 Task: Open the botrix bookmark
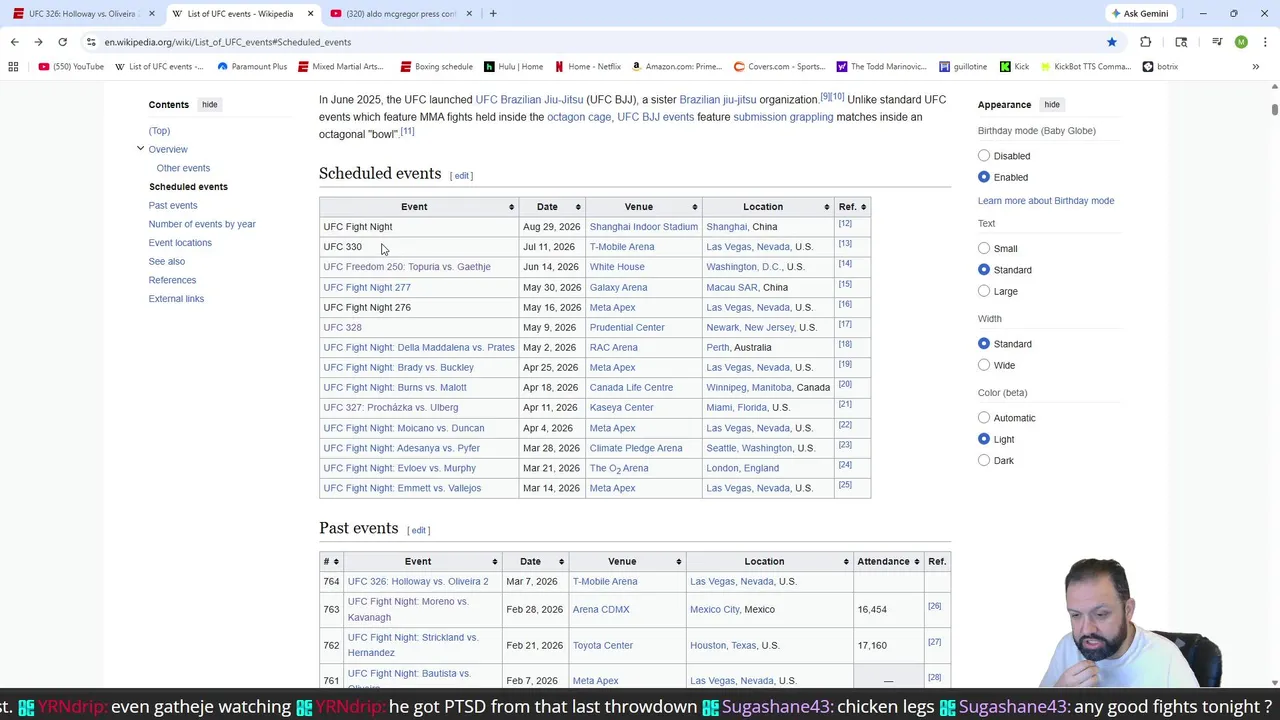pos(1160,67)
